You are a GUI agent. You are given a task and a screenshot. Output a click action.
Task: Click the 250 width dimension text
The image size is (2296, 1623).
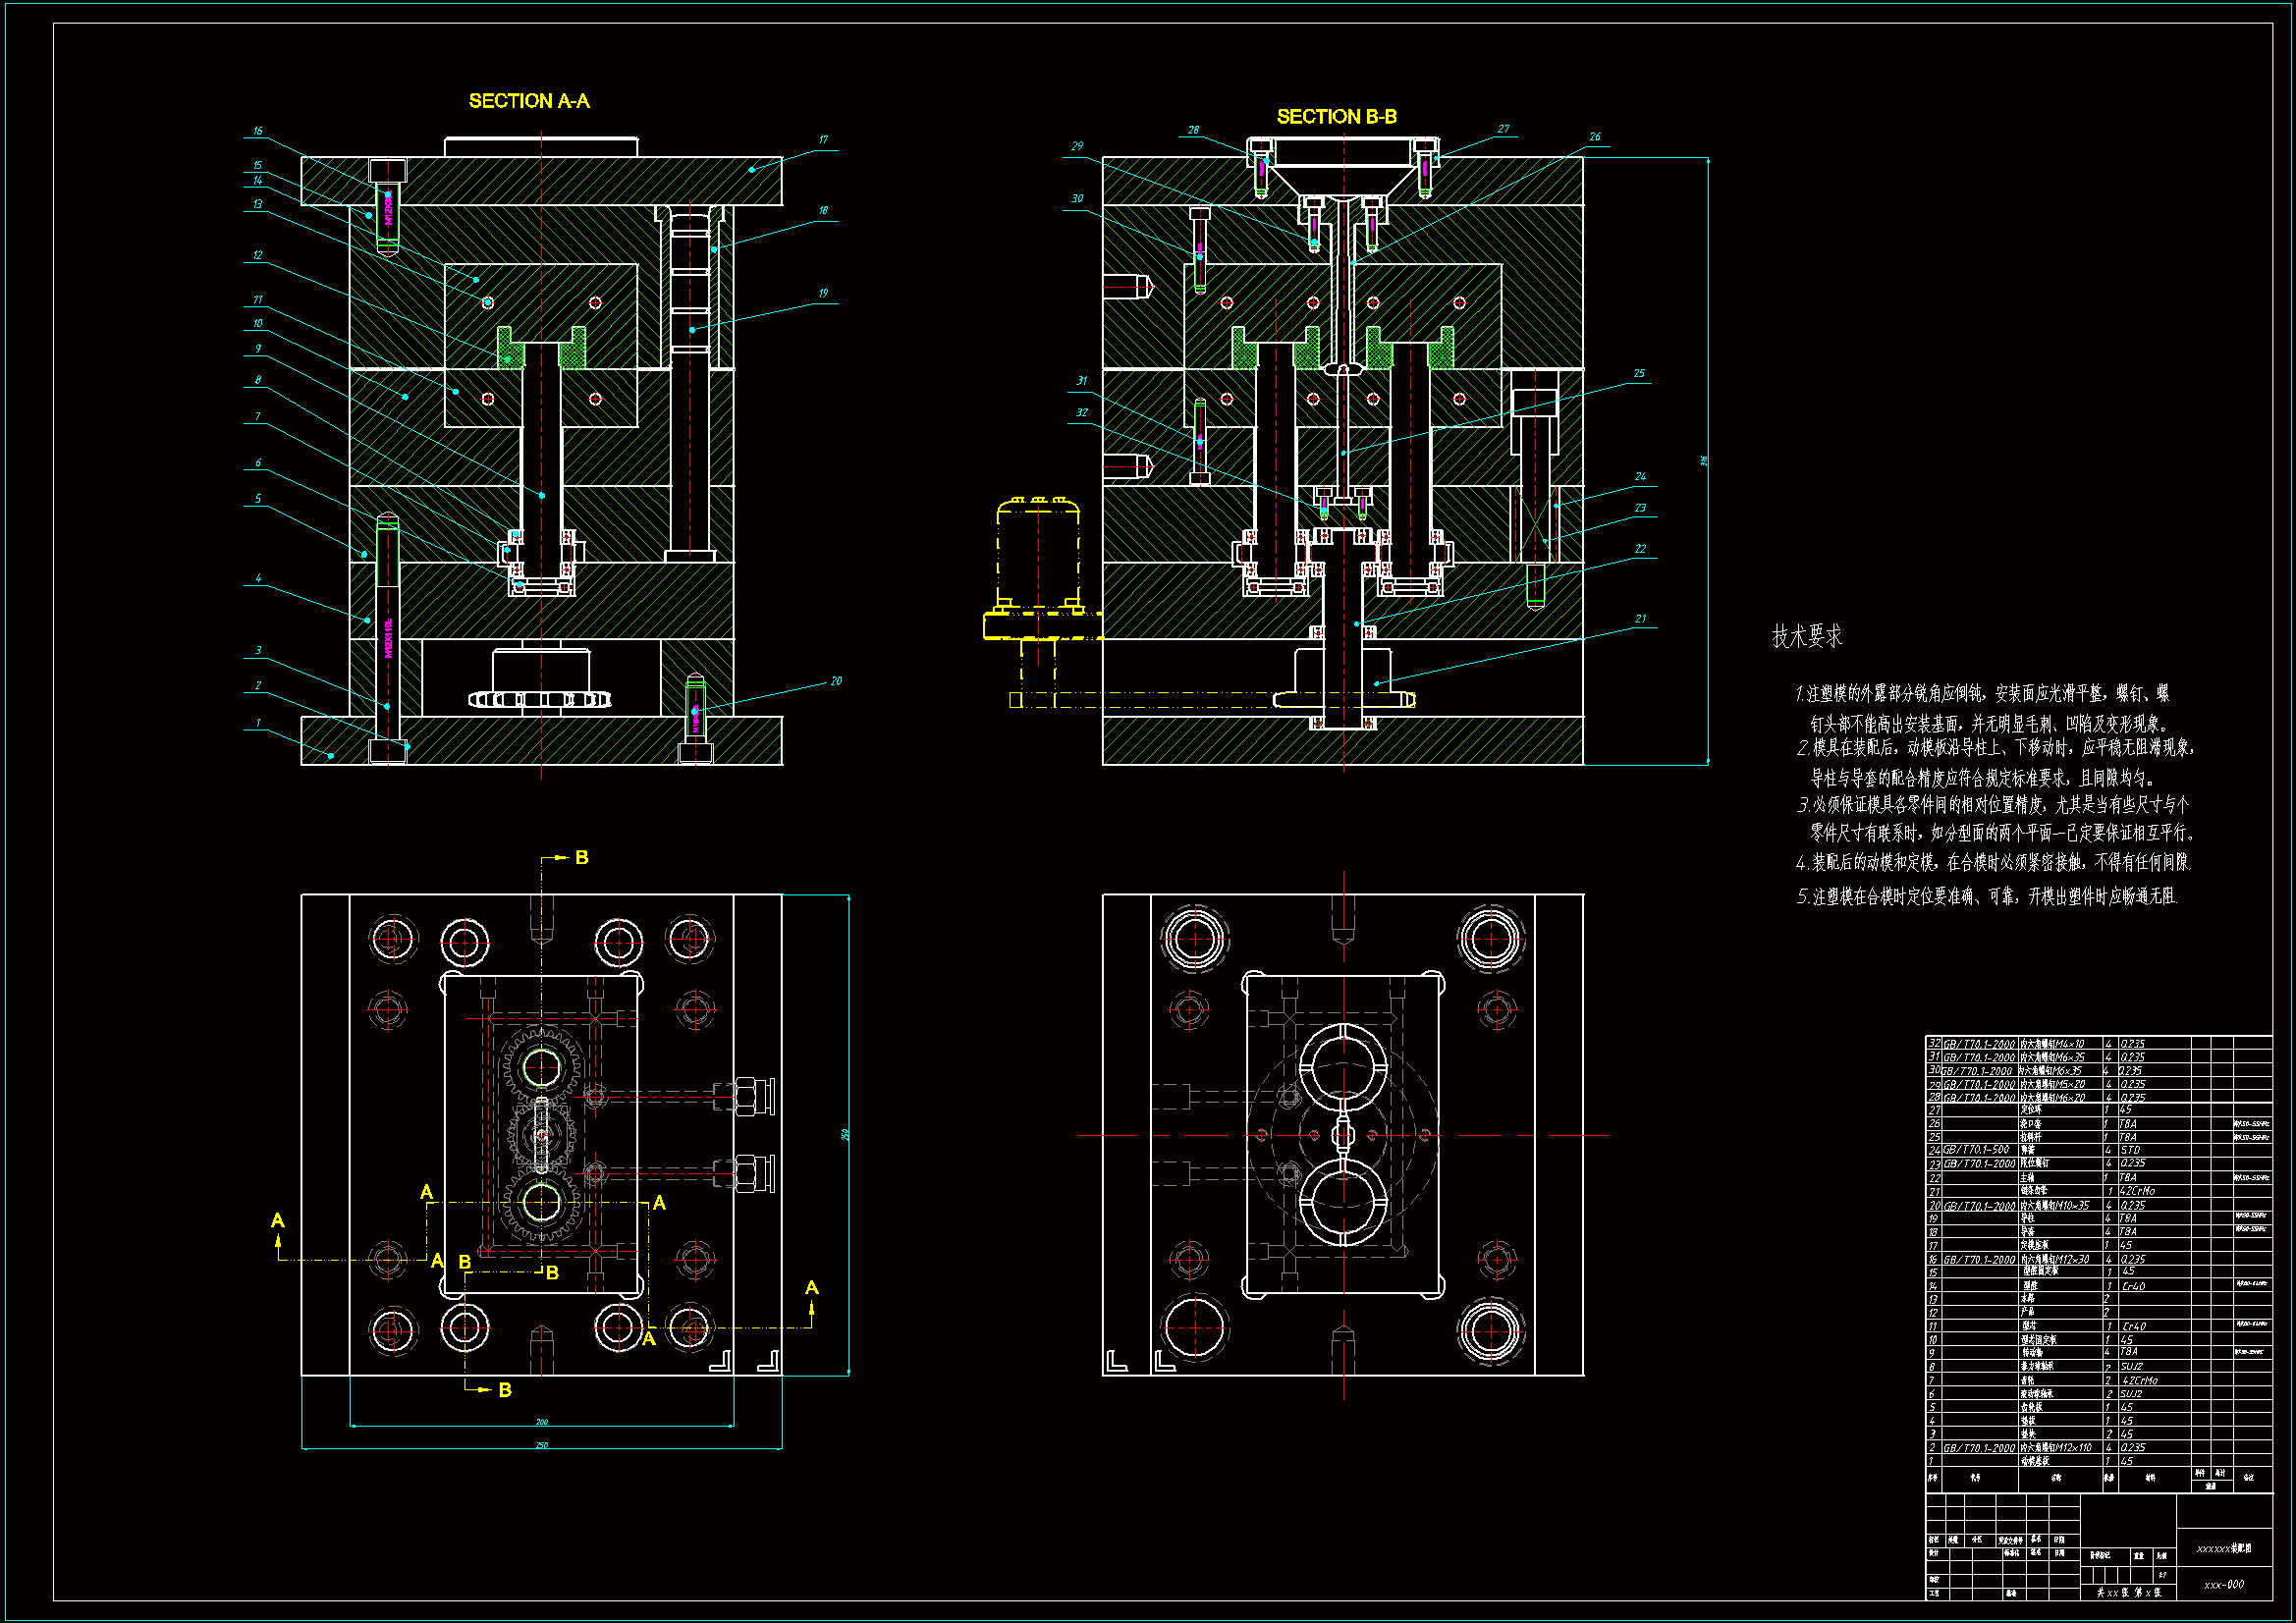(x=541, y=1444)
